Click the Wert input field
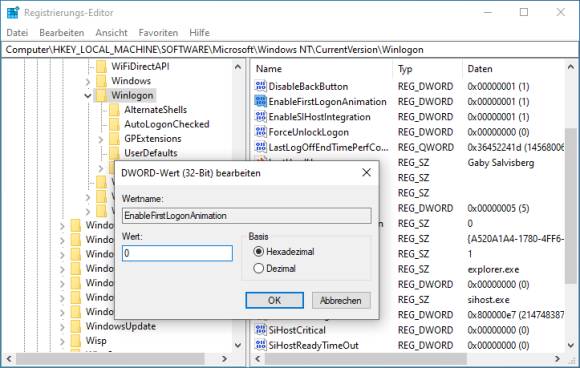 pos(177,253)
